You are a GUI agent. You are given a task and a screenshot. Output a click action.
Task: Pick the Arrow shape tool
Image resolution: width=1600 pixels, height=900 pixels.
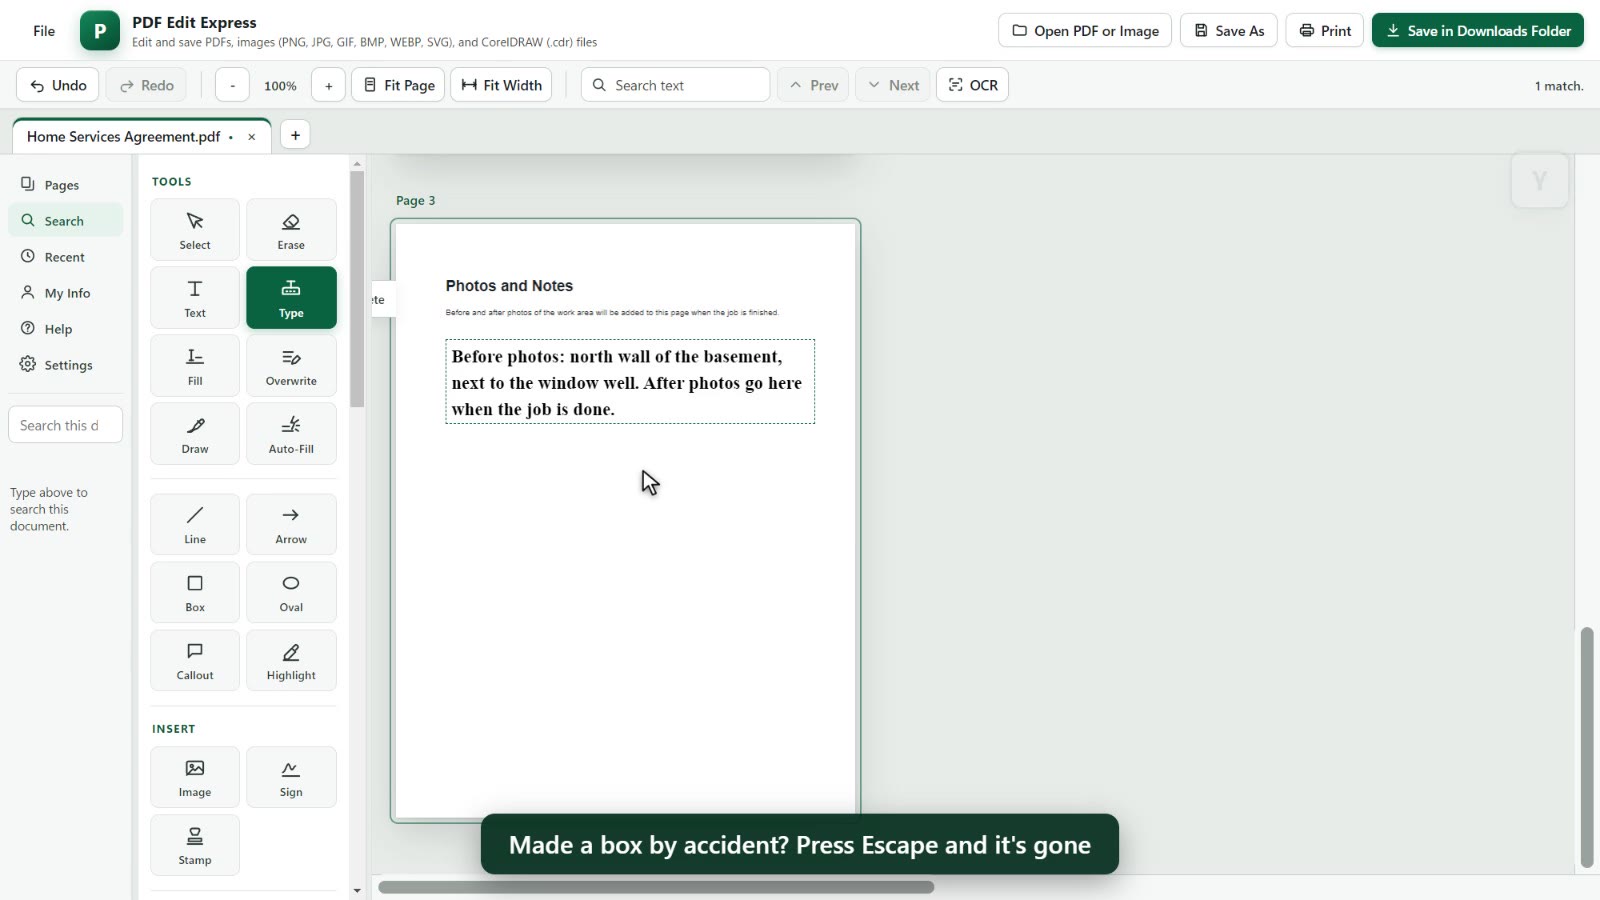point(291,524)
